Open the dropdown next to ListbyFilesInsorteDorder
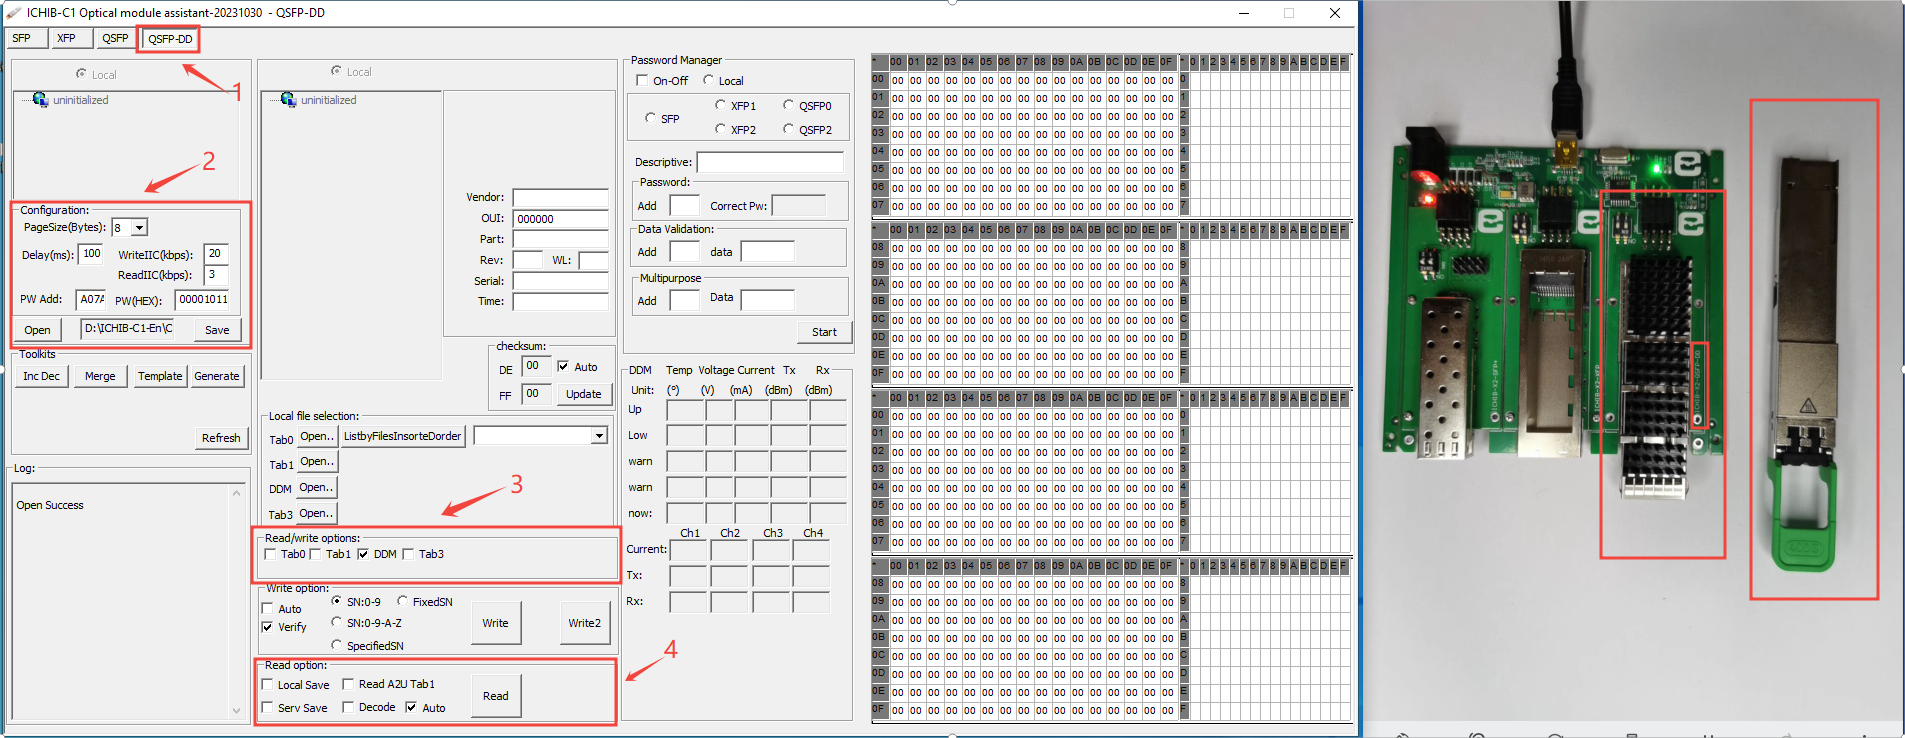1905x738 pixels. [599, 436]
